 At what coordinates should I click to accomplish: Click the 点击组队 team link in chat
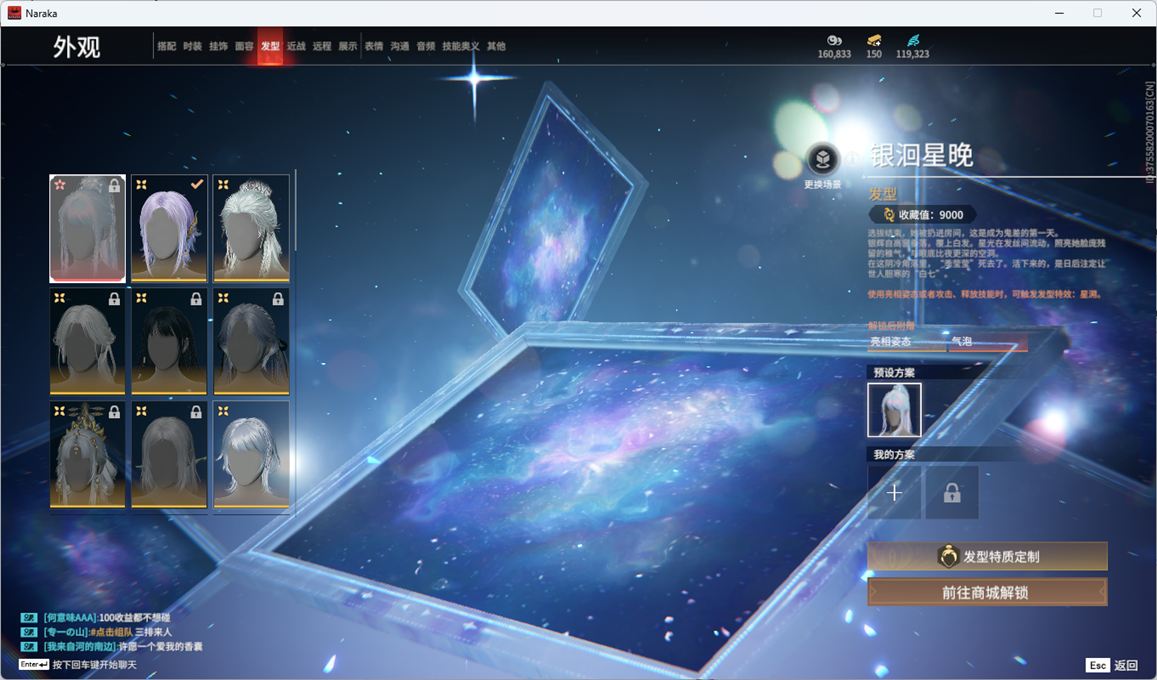pyautogui.click(x=111, y=632)
